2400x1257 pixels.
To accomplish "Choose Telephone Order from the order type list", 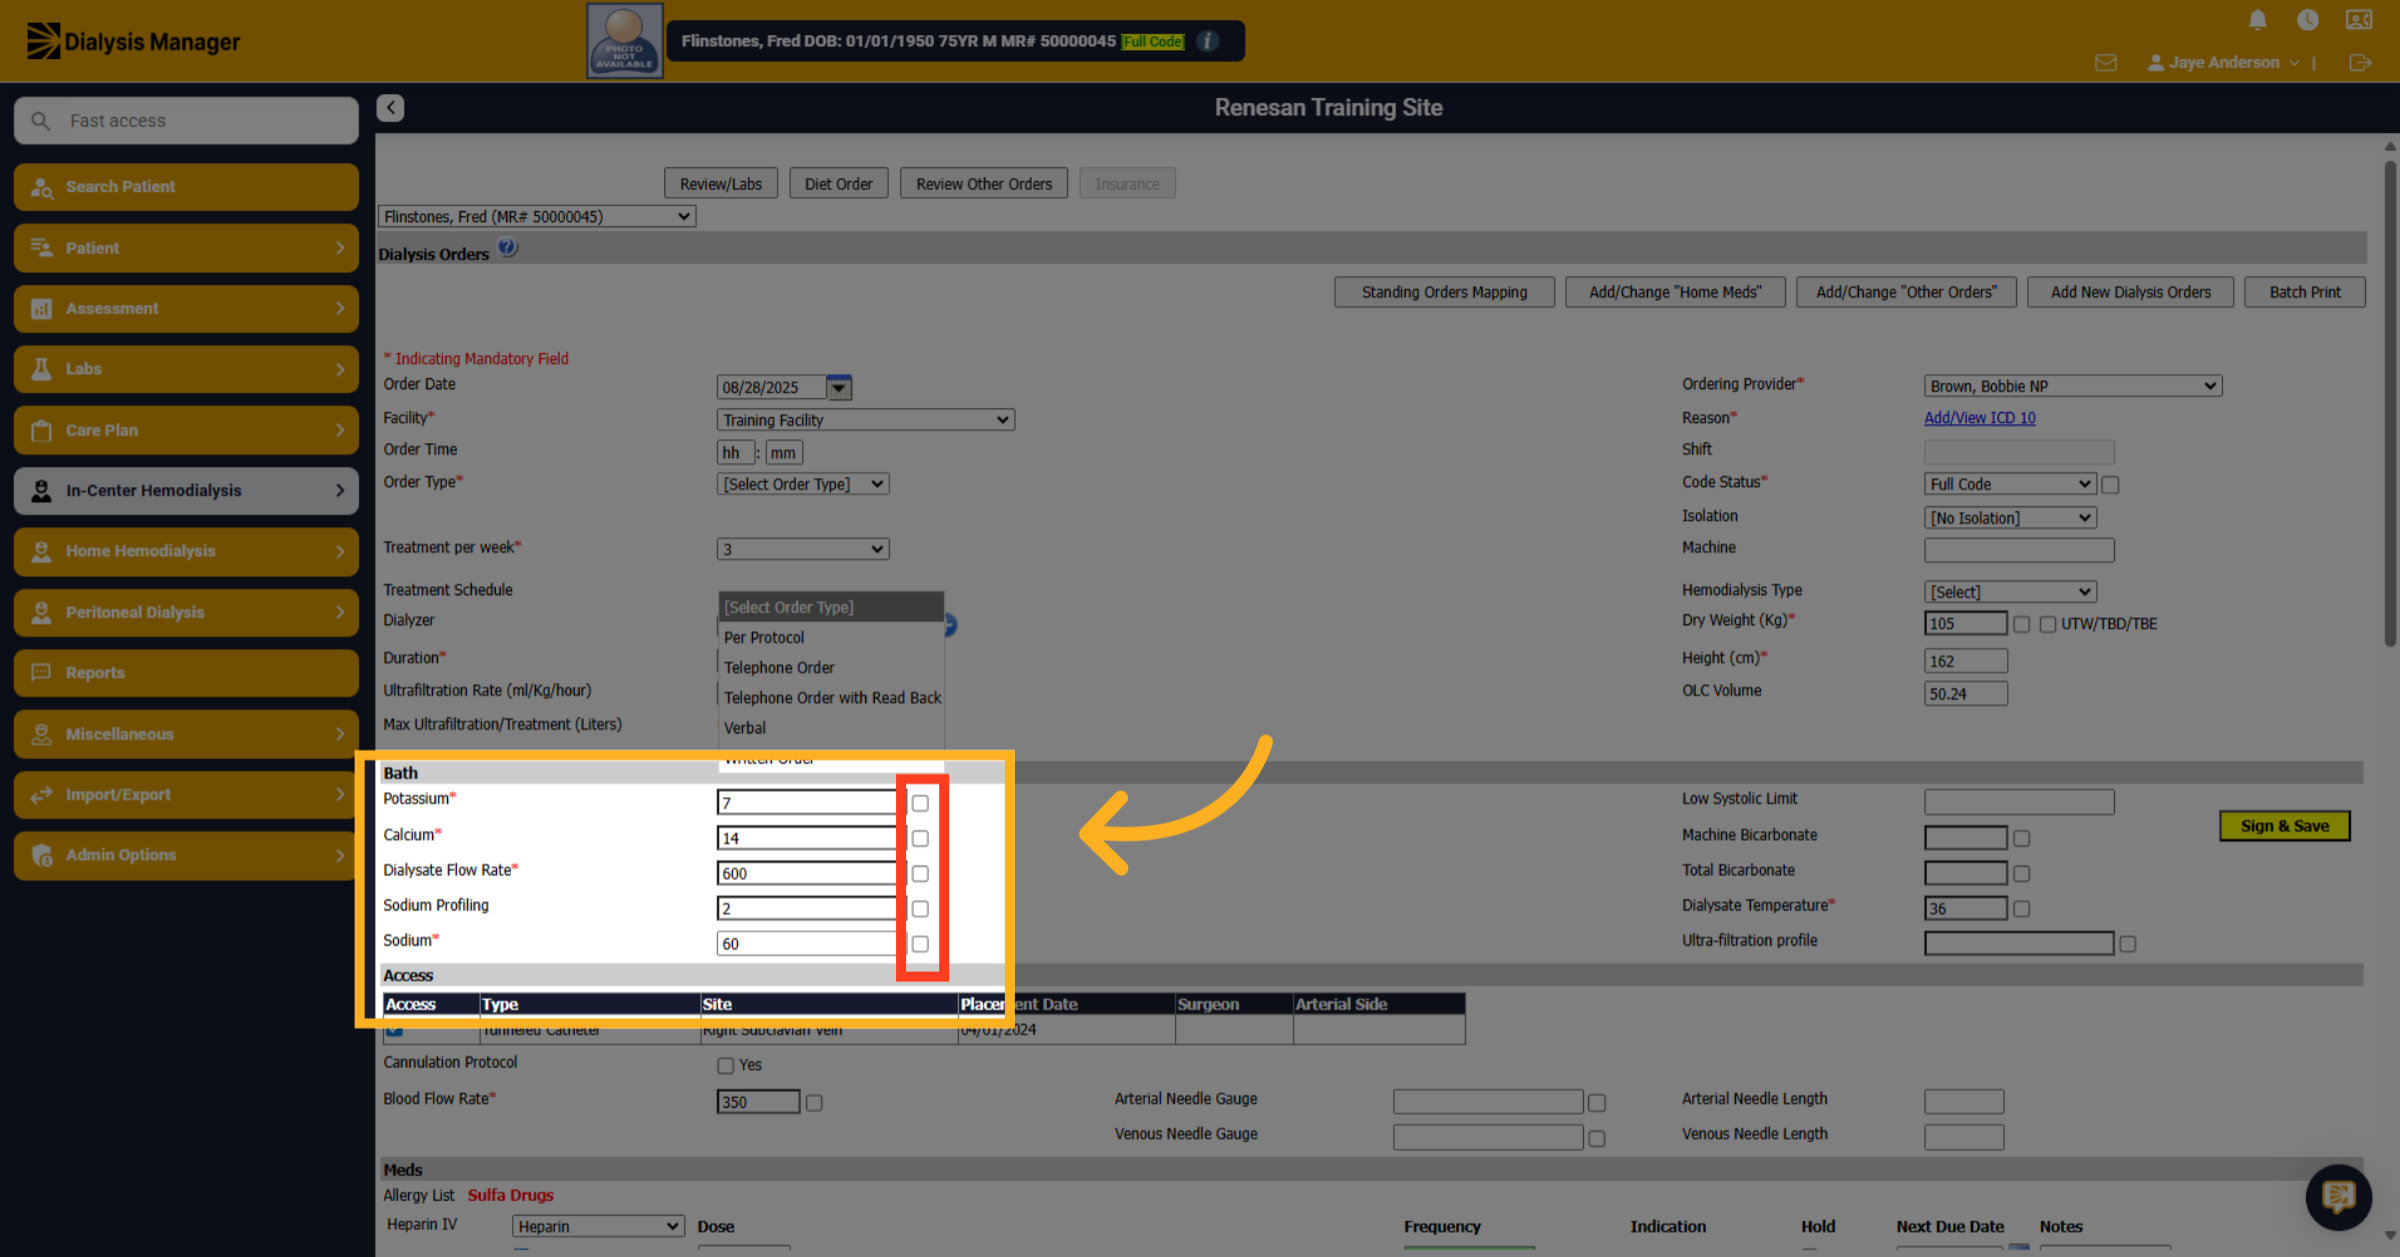I will point(779,668).
